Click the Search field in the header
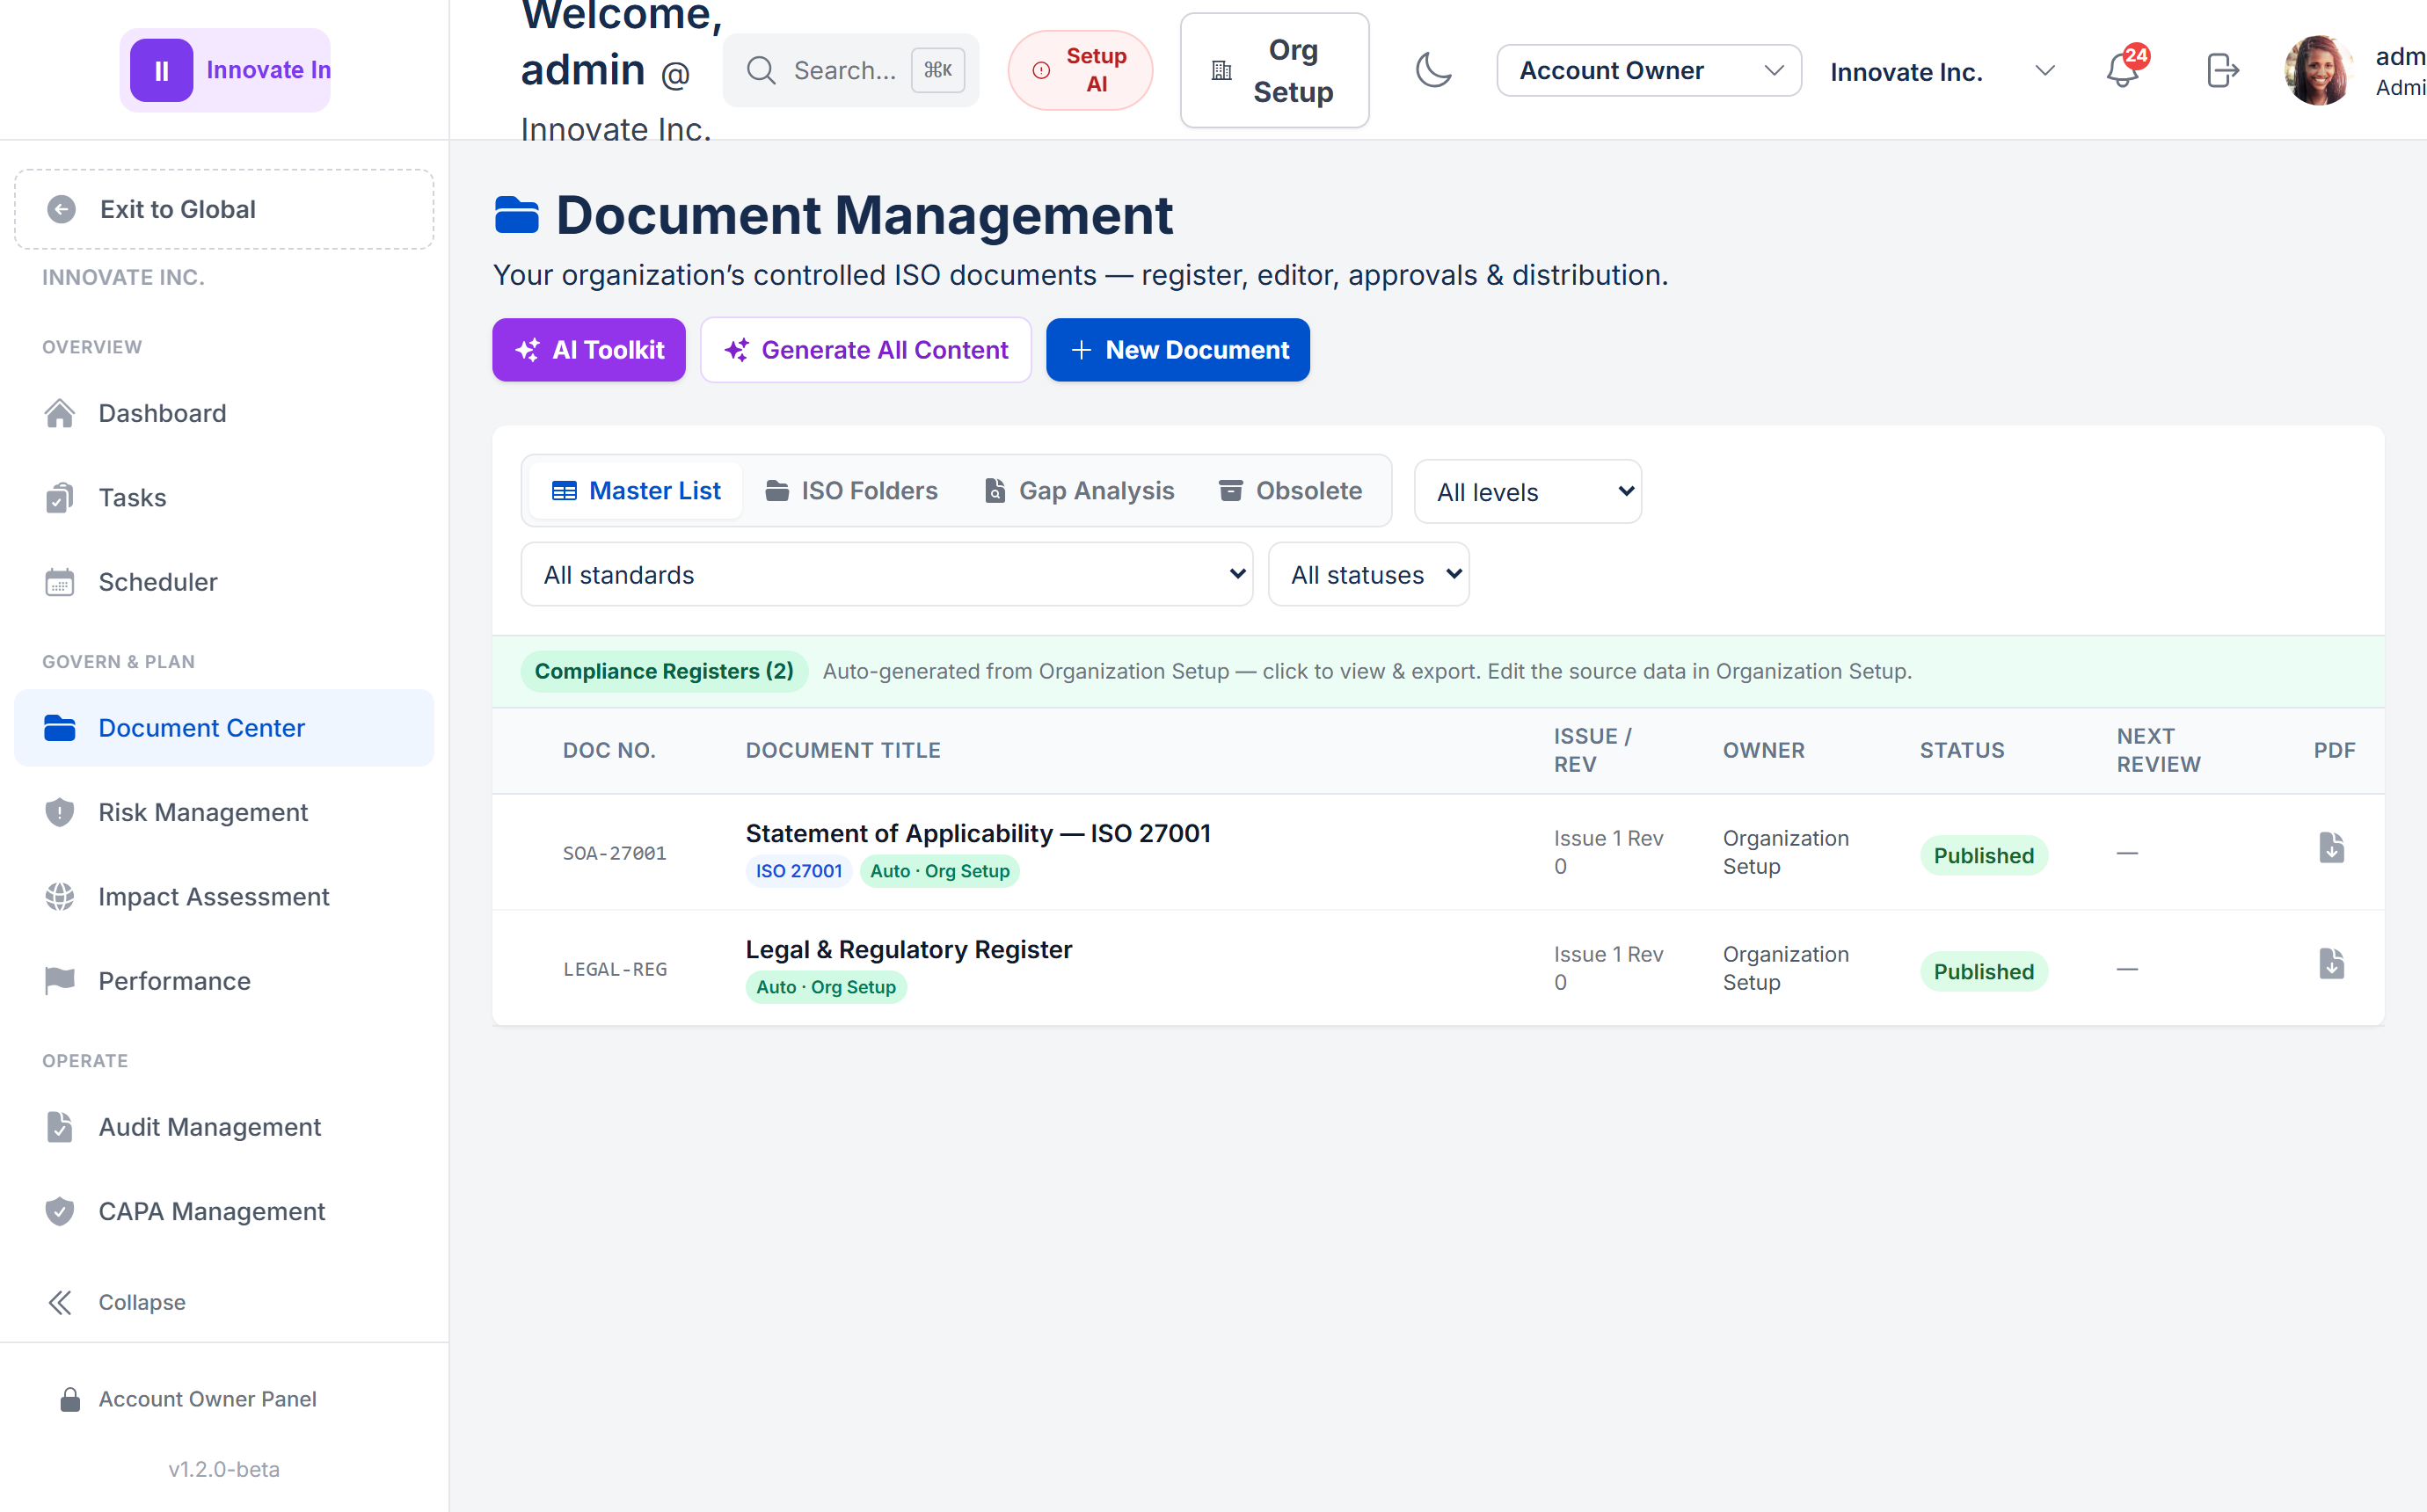This screenshot has width=2427, height=1512. click(850, 70)
